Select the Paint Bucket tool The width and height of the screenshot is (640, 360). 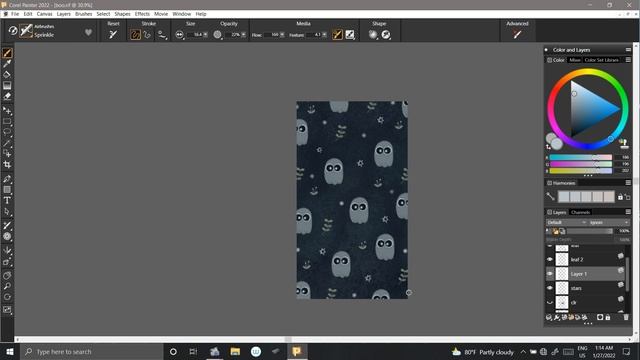tap(7, 74)
